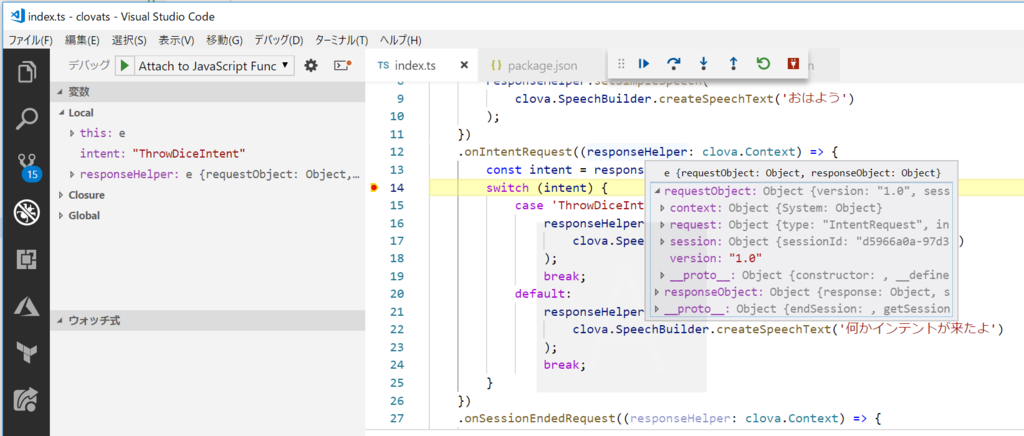Grab the debug toolbar drag handle
Viewport: 1024px width, 436px height.
coord(621,63)
